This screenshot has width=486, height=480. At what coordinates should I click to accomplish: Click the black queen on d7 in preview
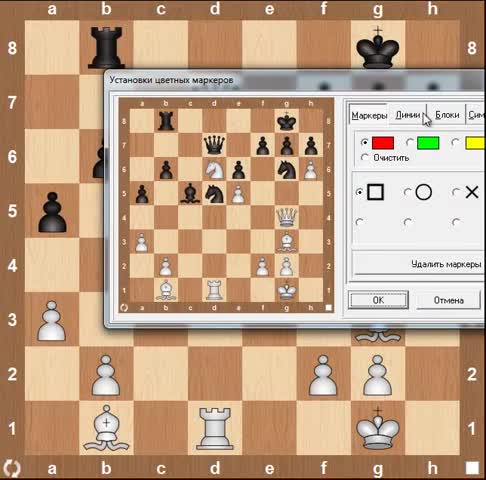click(x=214, y=145)
